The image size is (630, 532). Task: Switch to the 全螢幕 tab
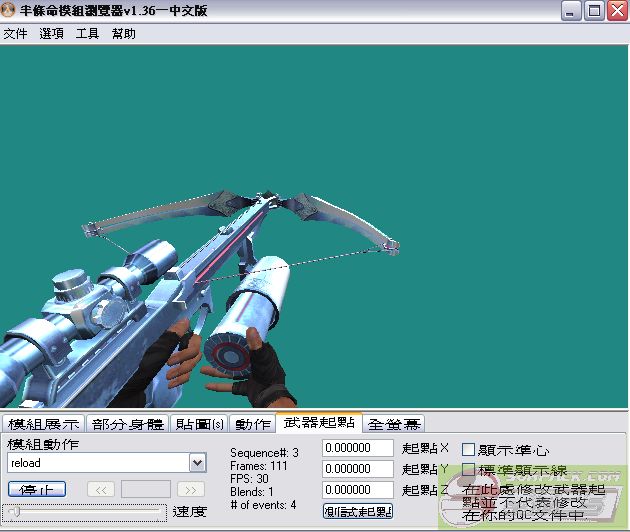393,423
